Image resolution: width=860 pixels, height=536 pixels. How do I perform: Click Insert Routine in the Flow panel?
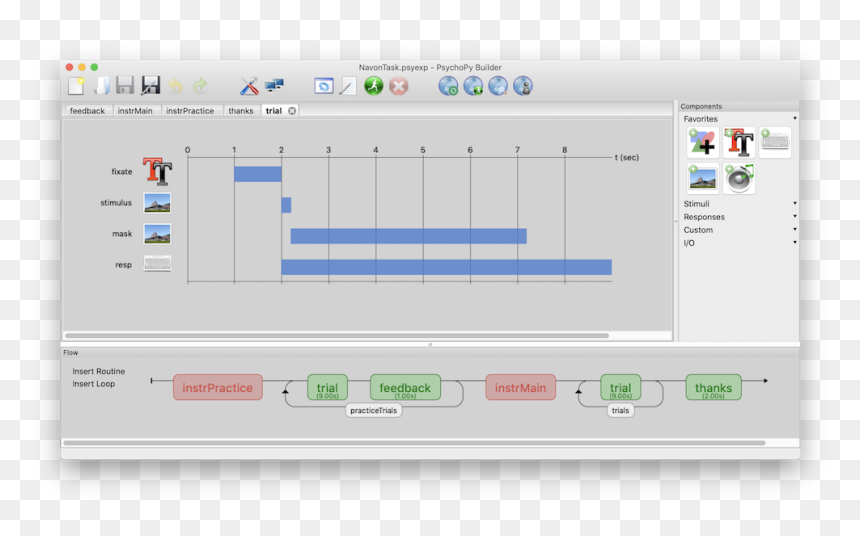99,371
